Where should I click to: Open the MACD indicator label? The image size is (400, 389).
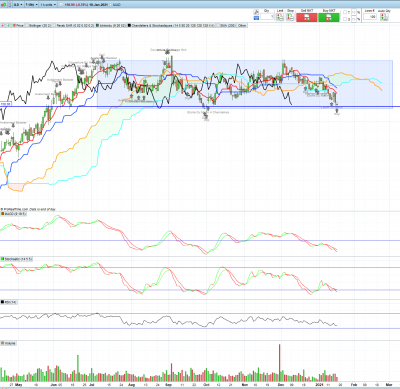pos(13,213)
